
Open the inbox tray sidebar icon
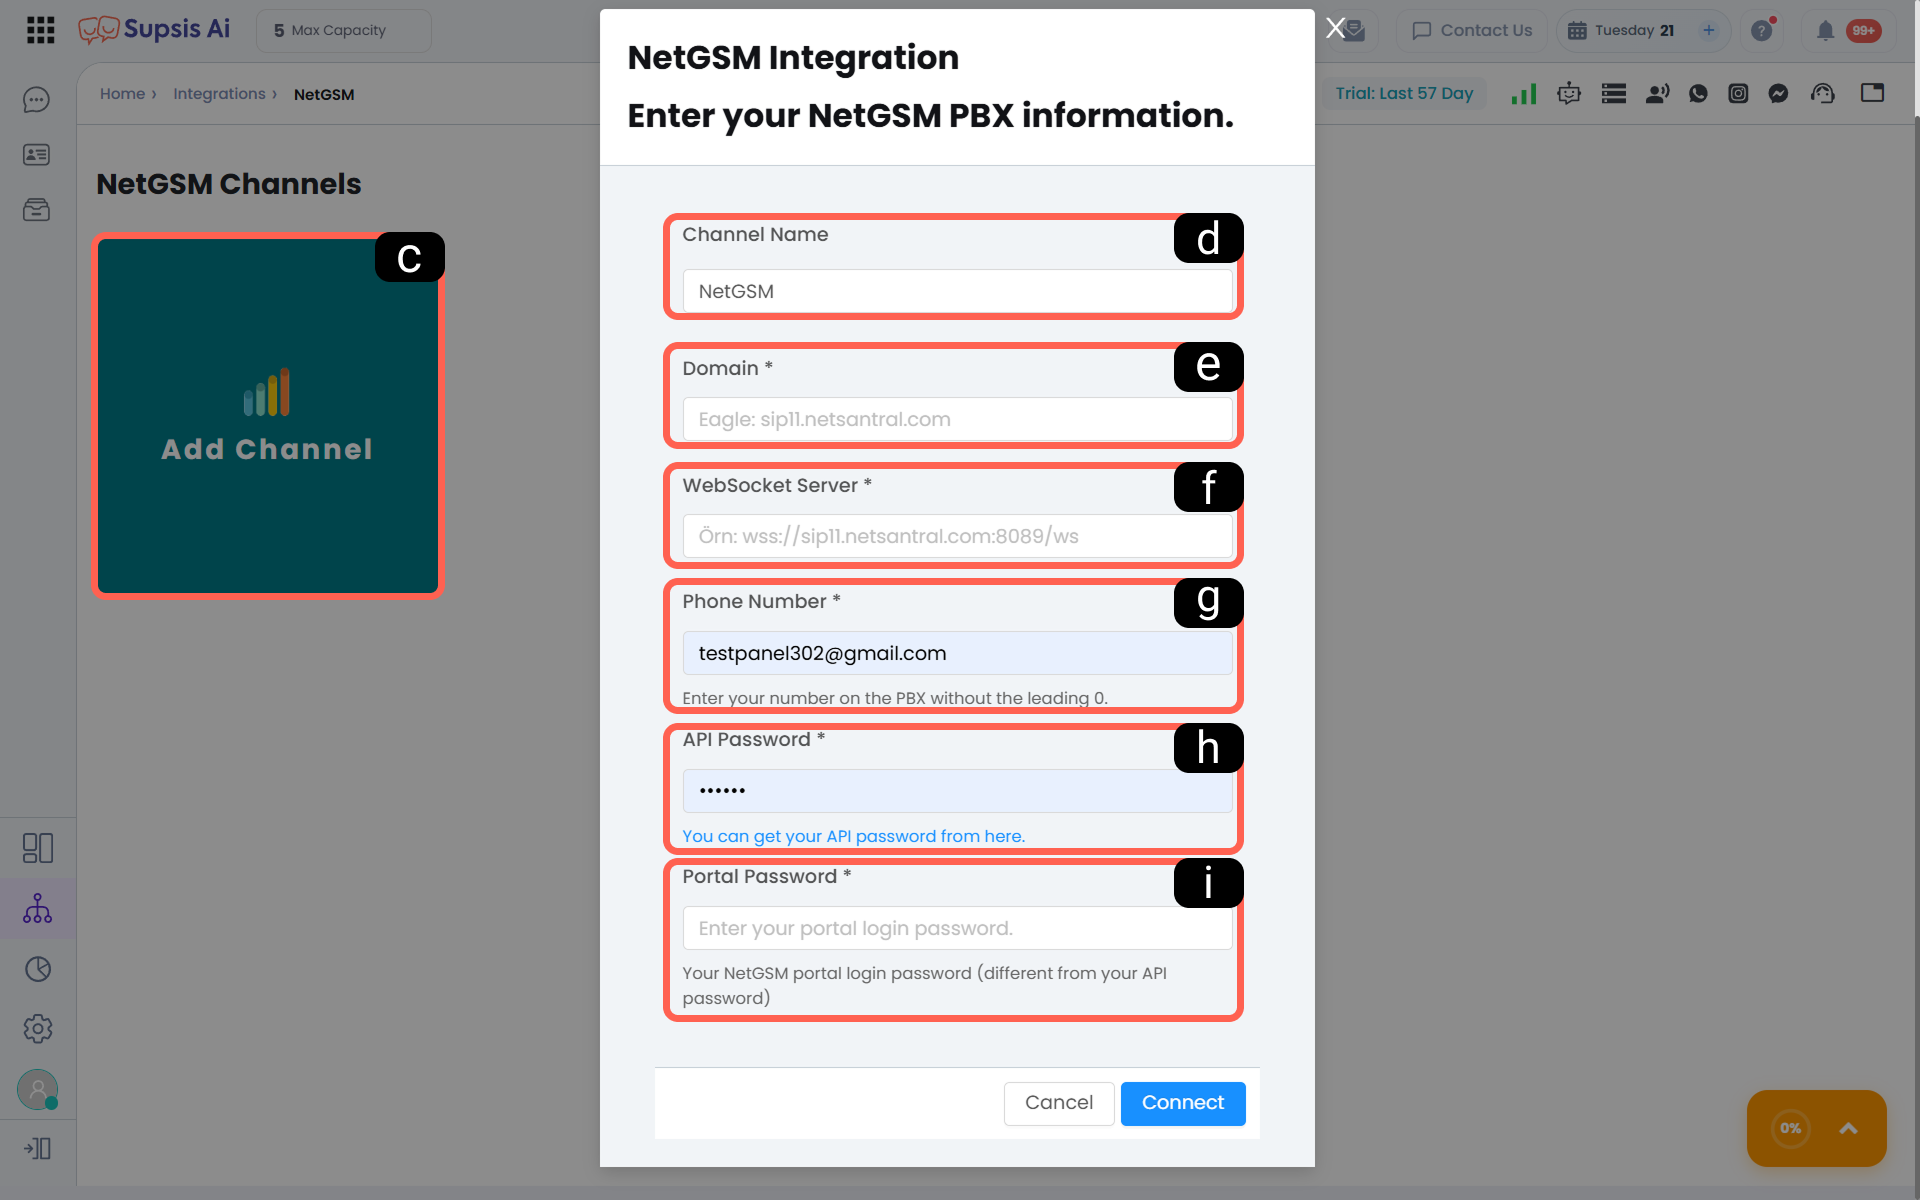tap(37, 210)
